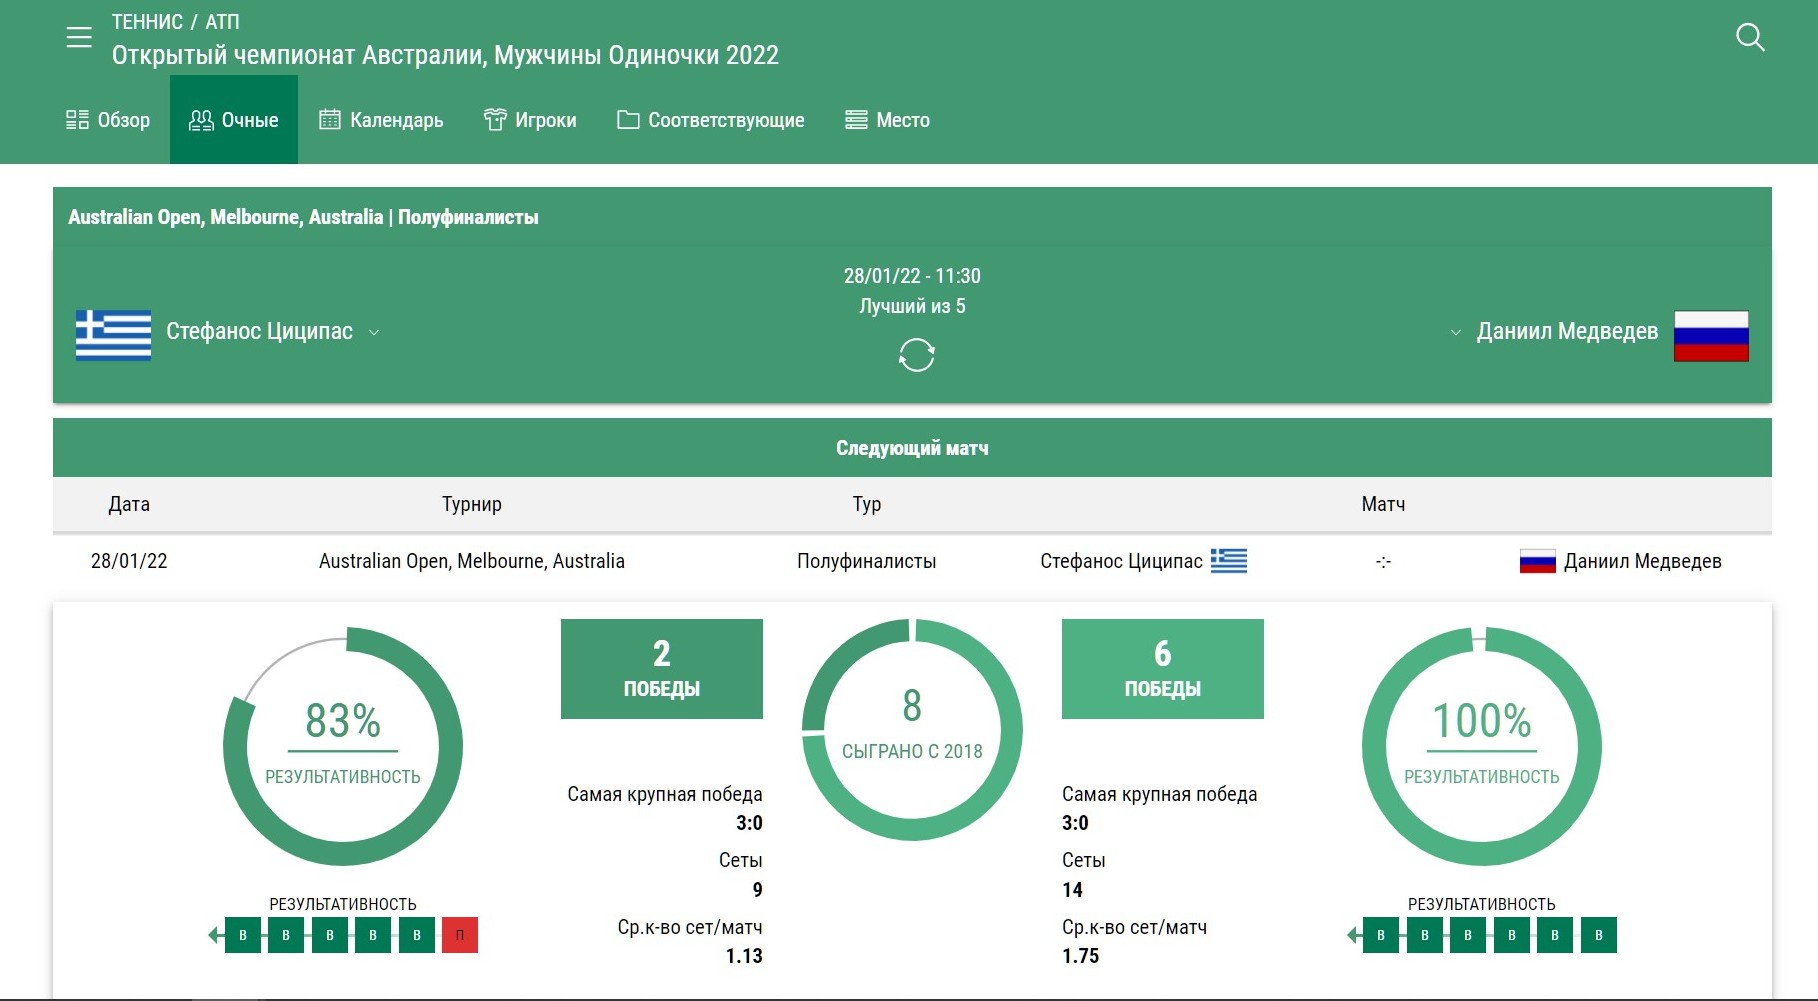This screenshot has width=1818, height=1001.
Task: Click Даниил Медведев name in match row
Action: click(1642, 561)
